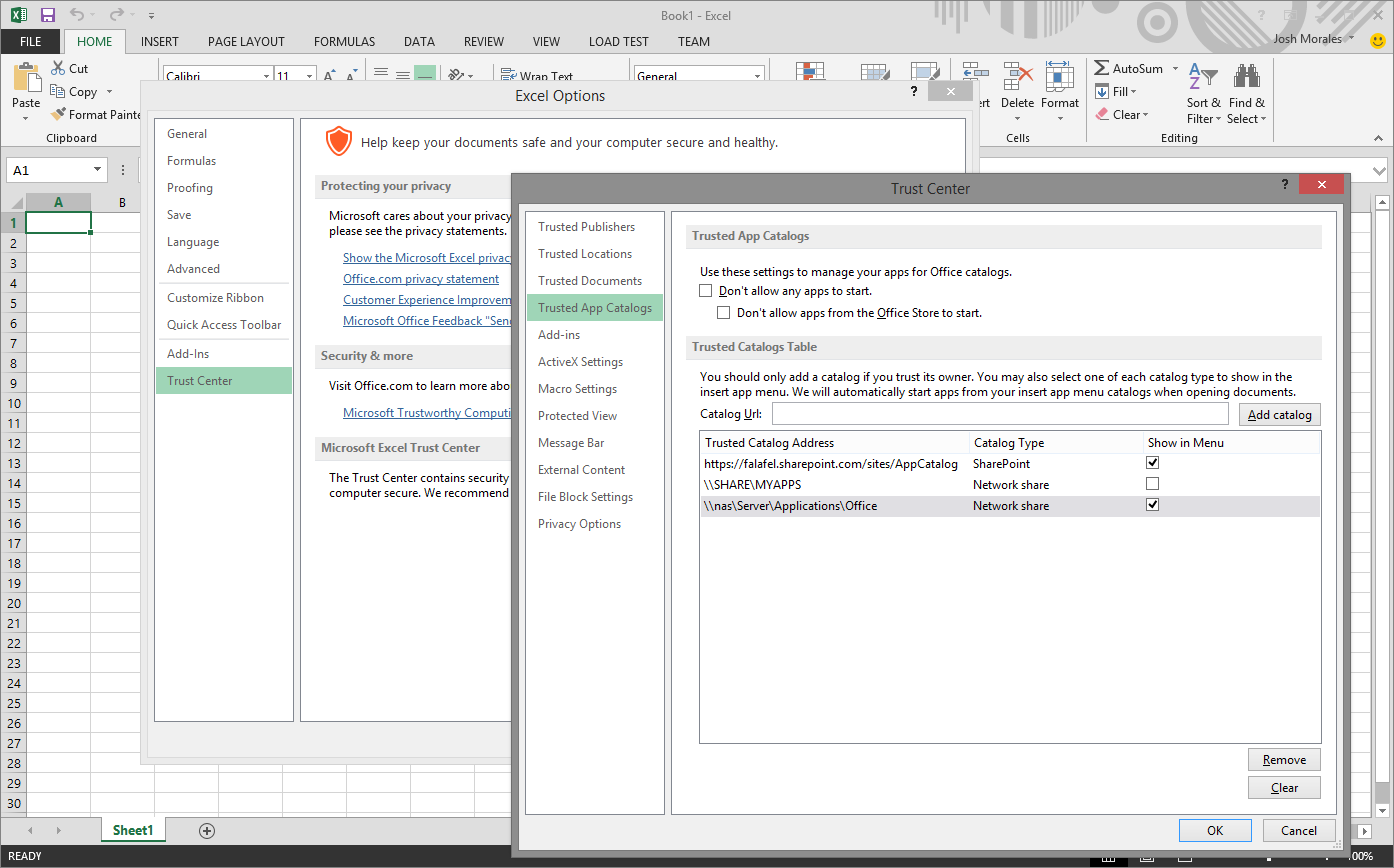The width and height of the screenshot is (1394, 868).
Task: Click inside the Catalog Url field
Action: tap(1000, 412)
